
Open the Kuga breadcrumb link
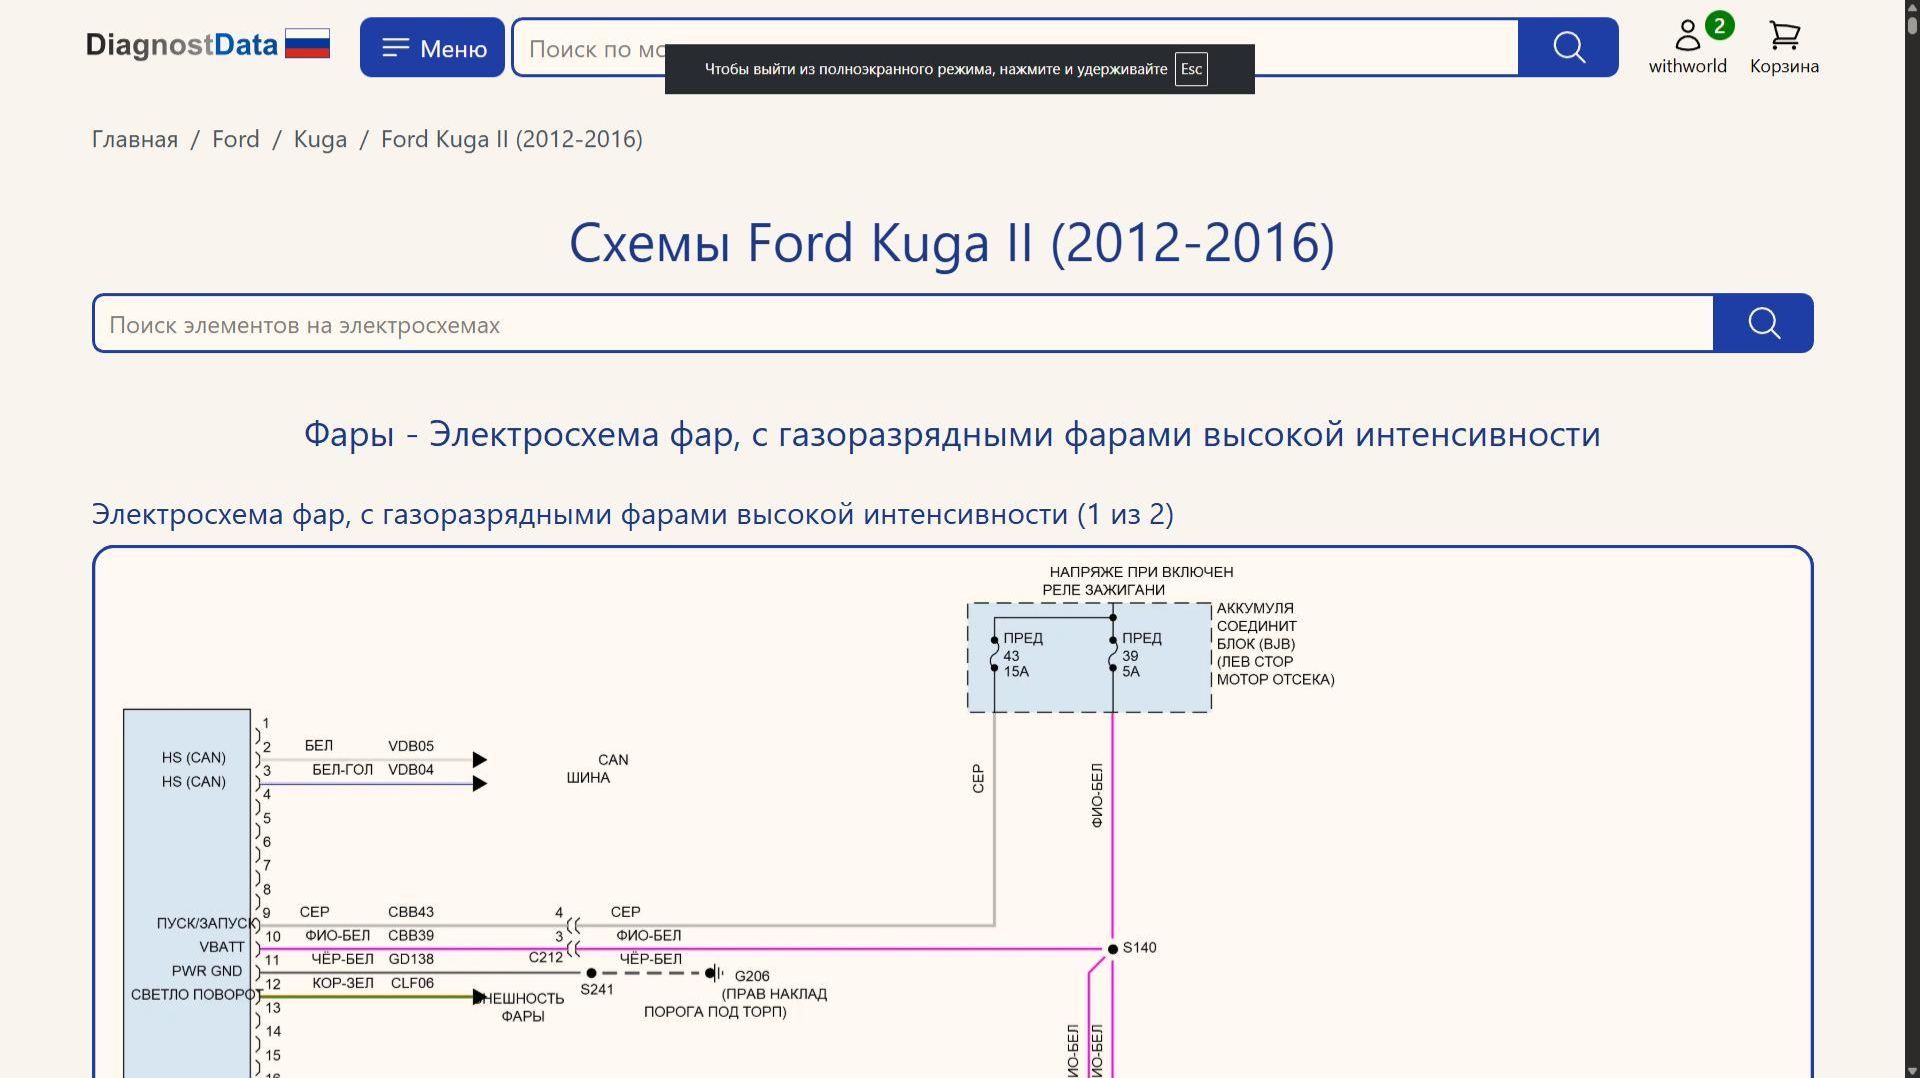click(320, 139)
